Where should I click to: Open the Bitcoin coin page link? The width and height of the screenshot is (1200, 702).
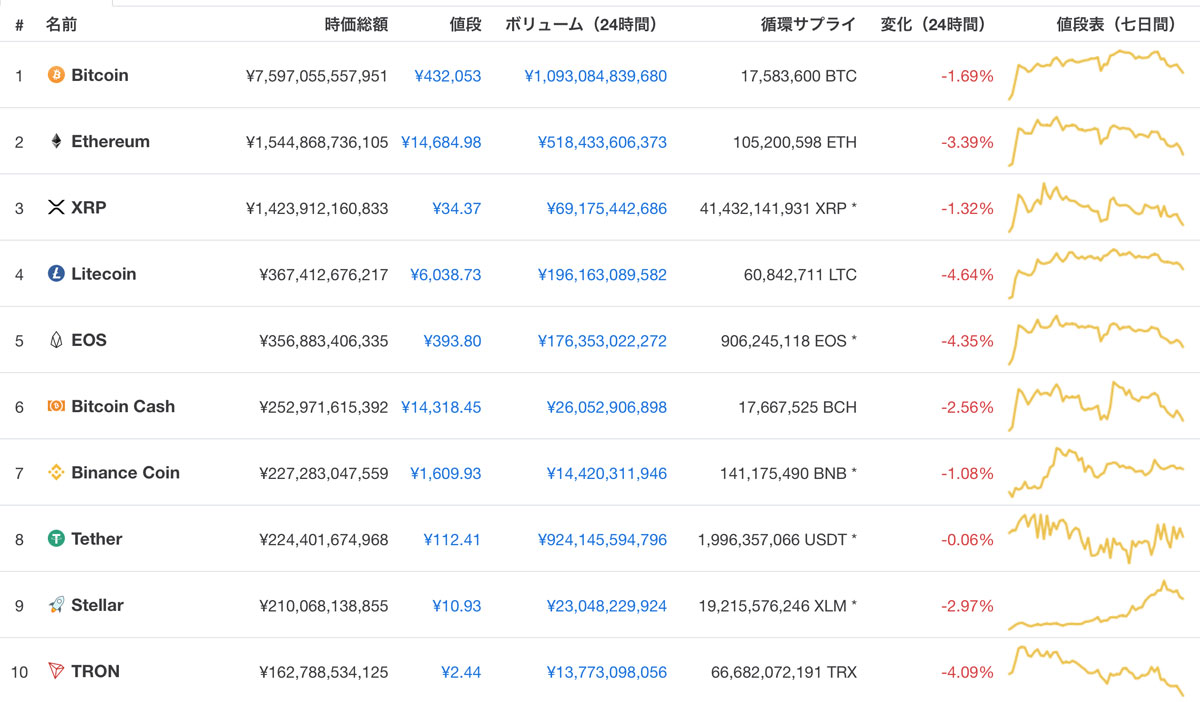pos(100,75)
